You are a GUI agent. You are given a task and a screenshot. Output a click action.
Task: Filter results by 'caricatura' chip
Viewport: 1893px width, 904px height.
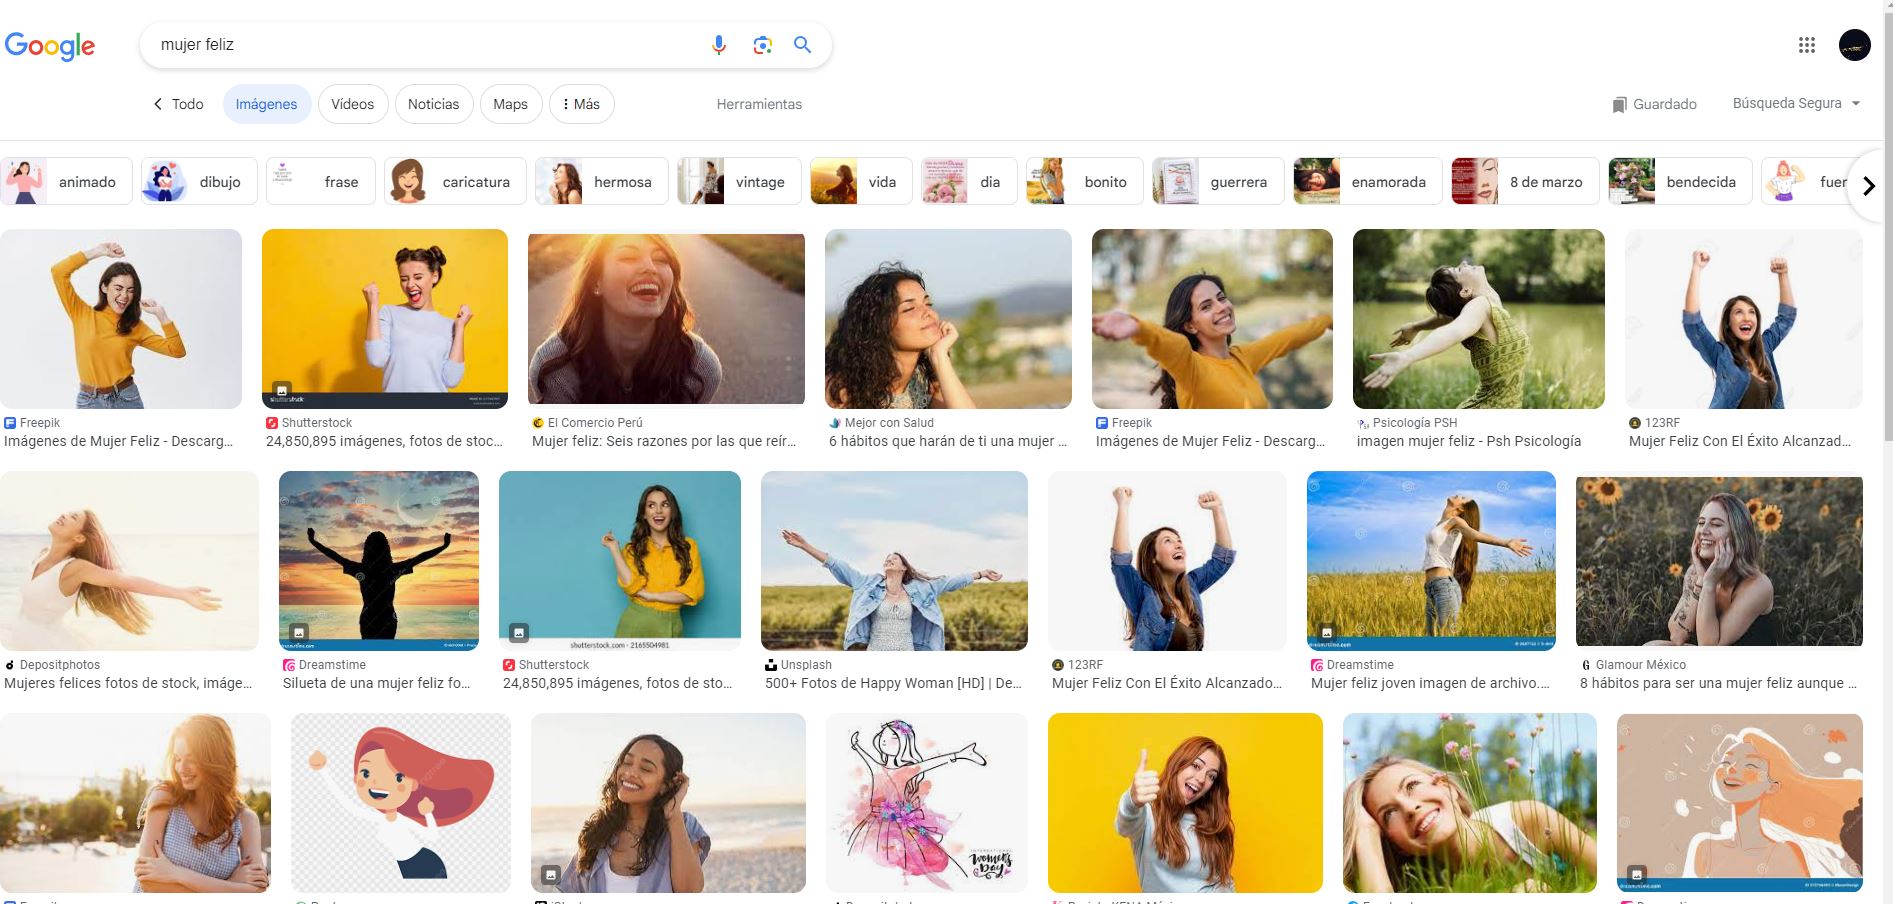(x=455, y=182)
